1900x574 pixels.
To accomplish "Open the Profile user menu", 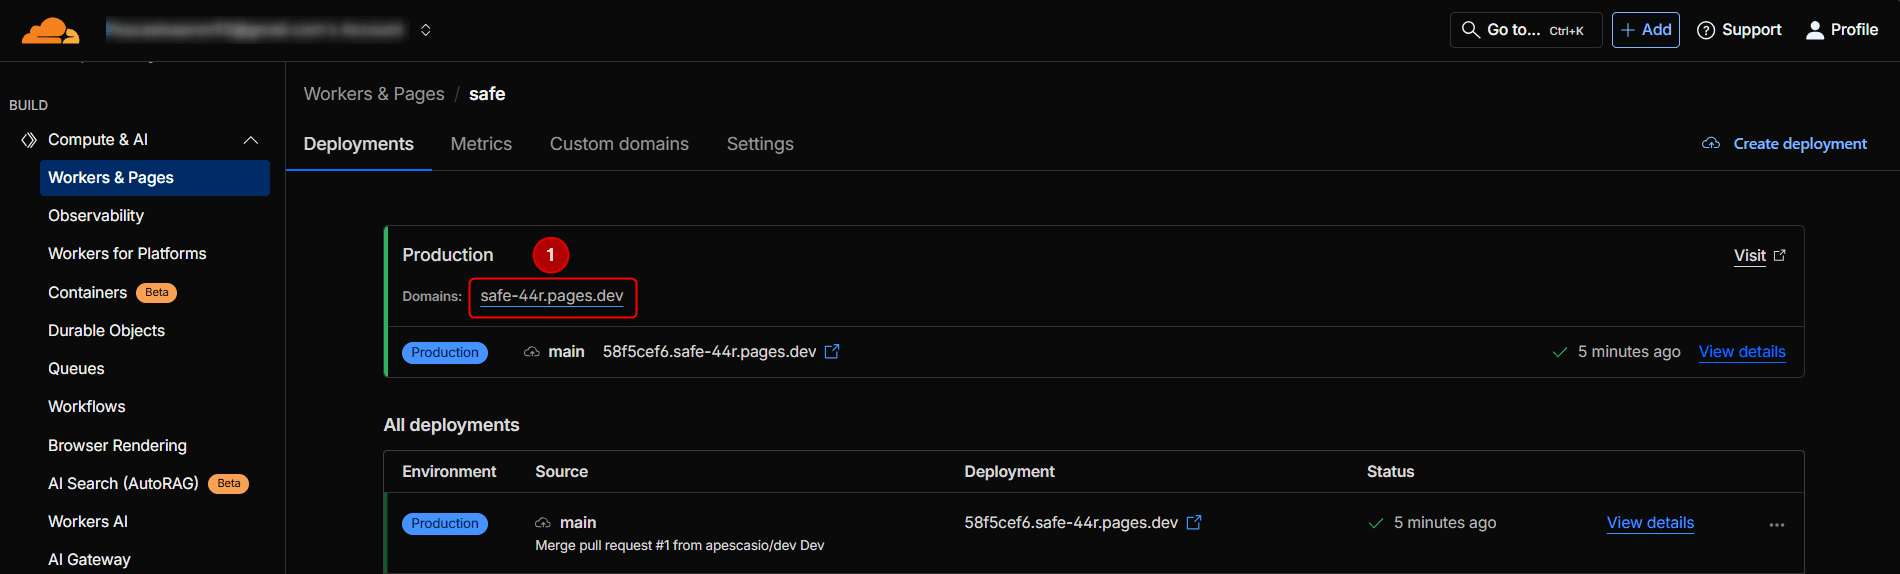I will point(1841,30).
